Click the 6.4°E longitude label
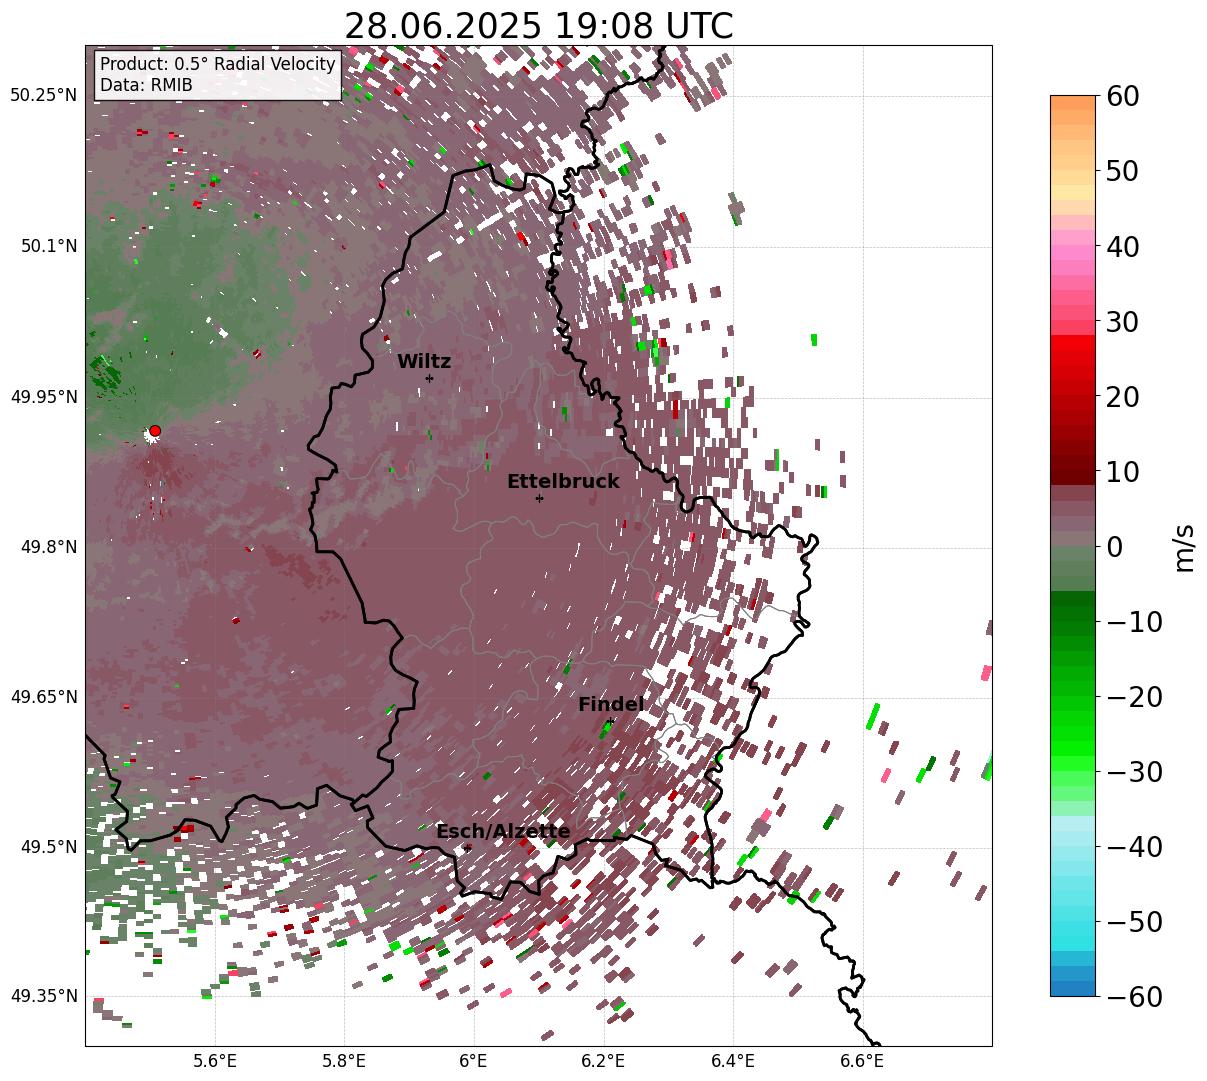This screenshot has width=1207, height=1081. [x=733, y=1061]
